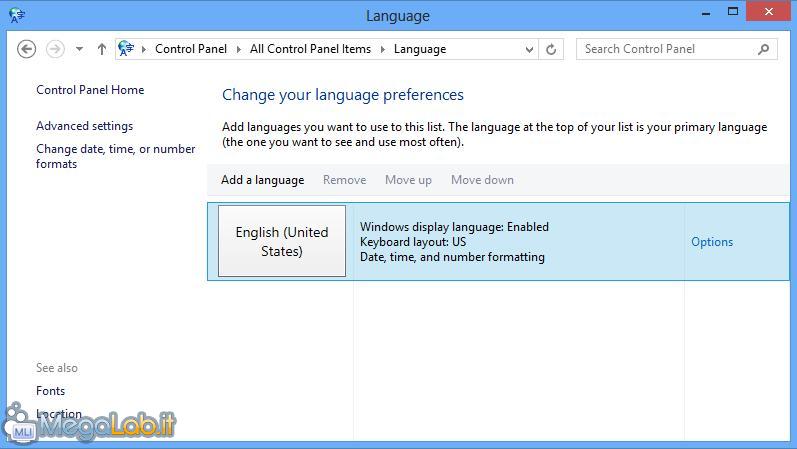Open Options for English (United States)
Screen dimensions: 797x449
(x=712, y=242)
